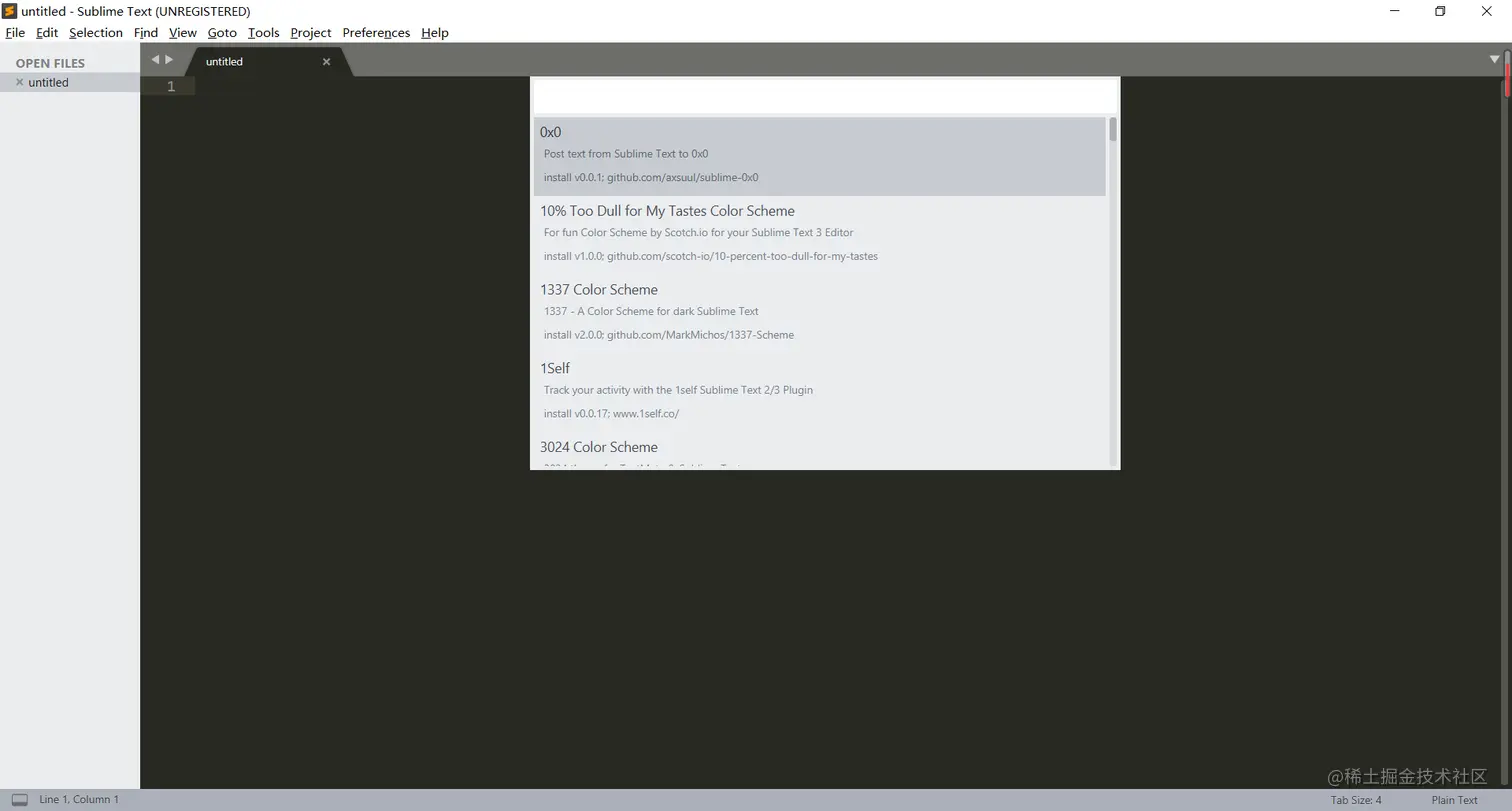1512x811 pixels.
Task: Click line number 1 in the gutter
Action: 171,86
